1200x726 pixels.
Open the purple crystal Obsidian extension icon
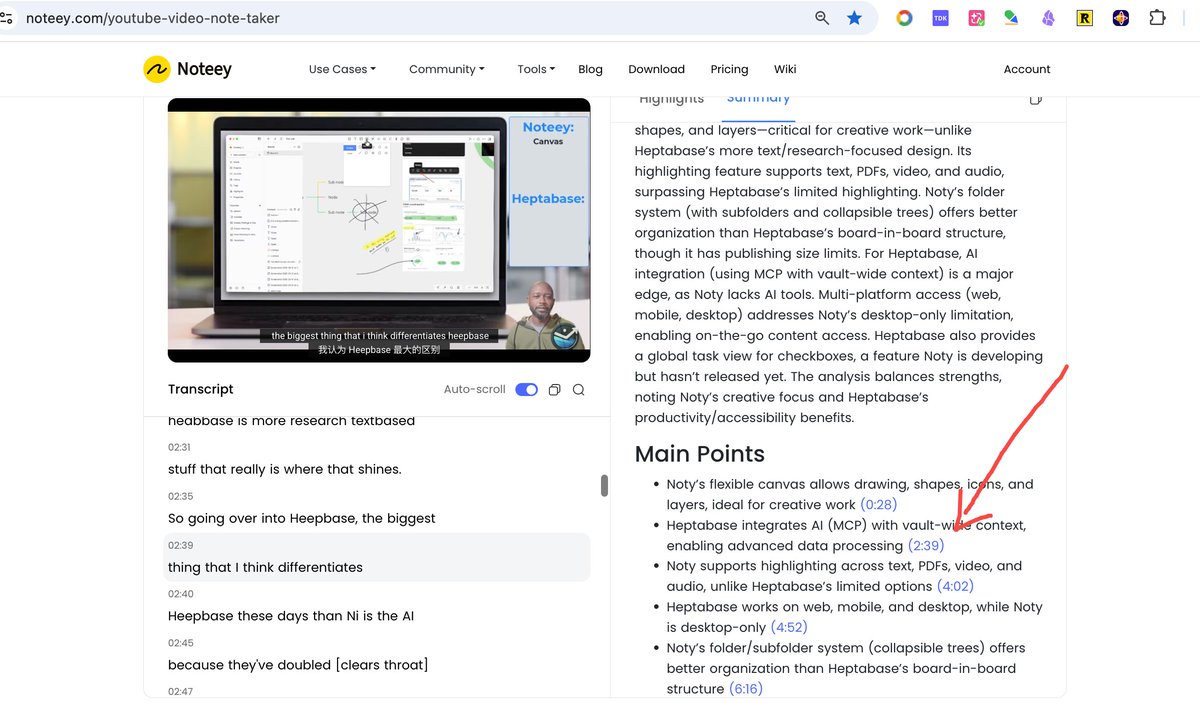pyautogui.click(x=1048, y=18)
